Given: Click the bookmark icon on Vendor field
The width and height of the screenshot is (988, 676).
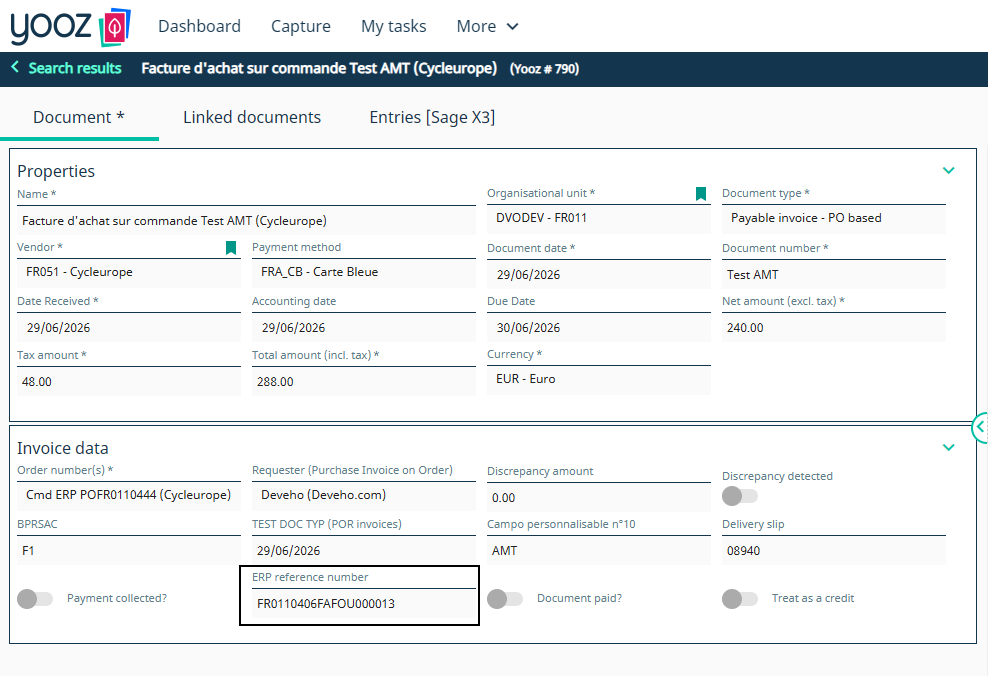Looking at the screenshot, I should 231,248.
